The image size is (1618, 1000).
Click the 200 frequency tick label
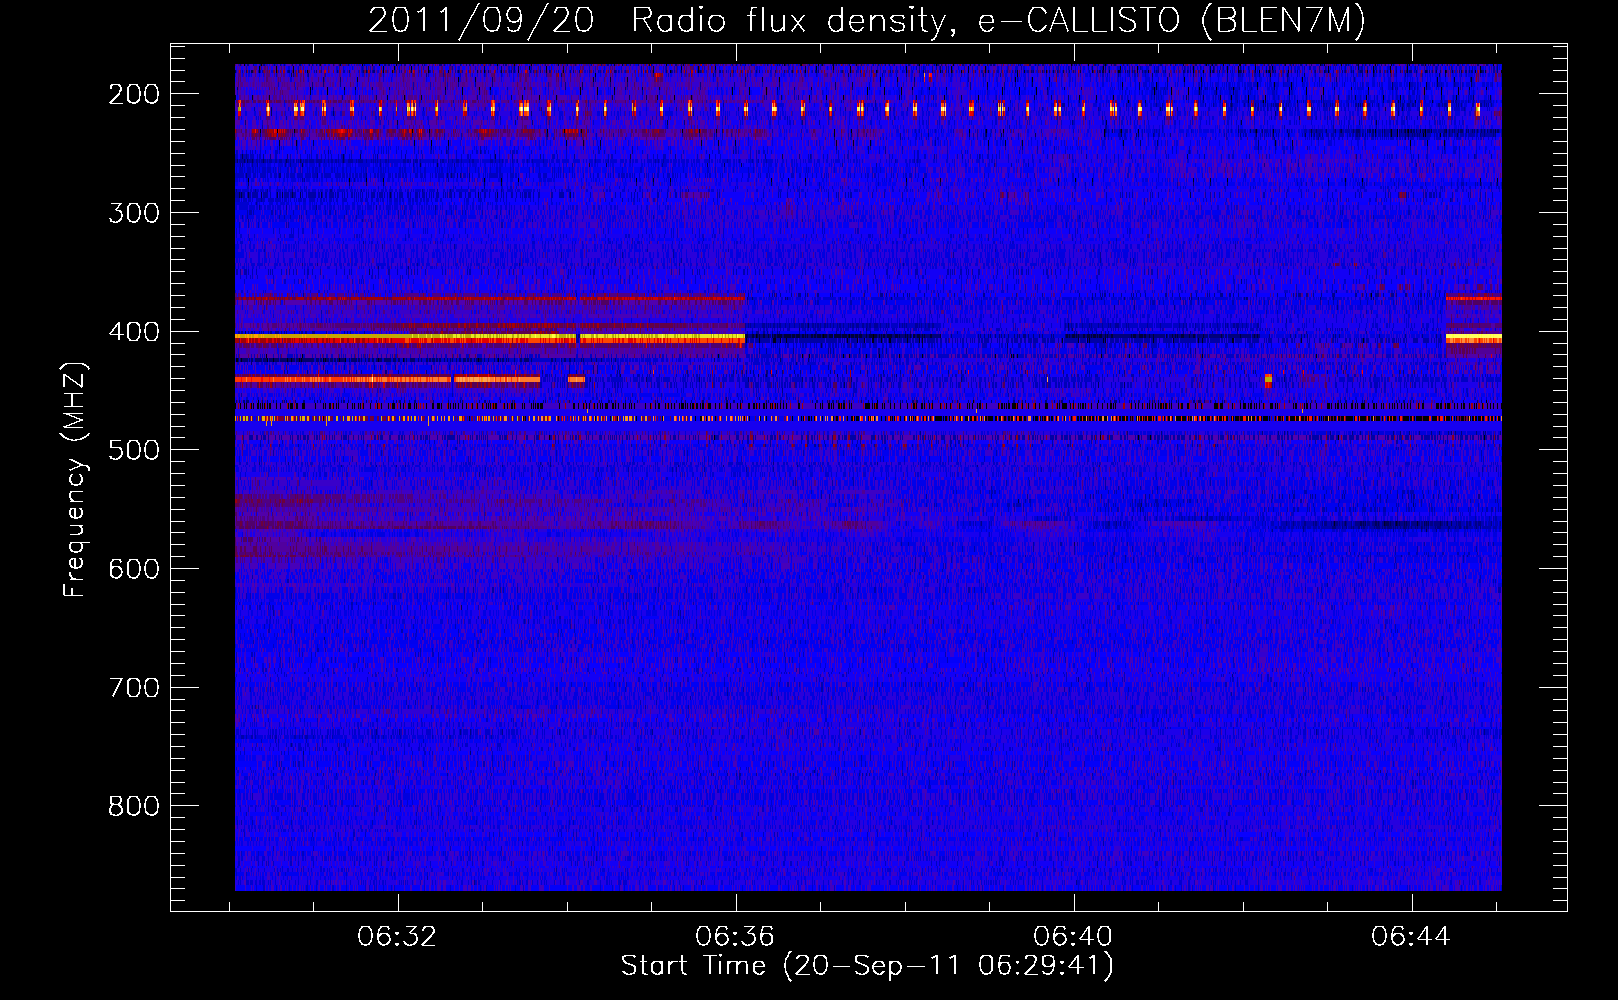tap(134, 94)
